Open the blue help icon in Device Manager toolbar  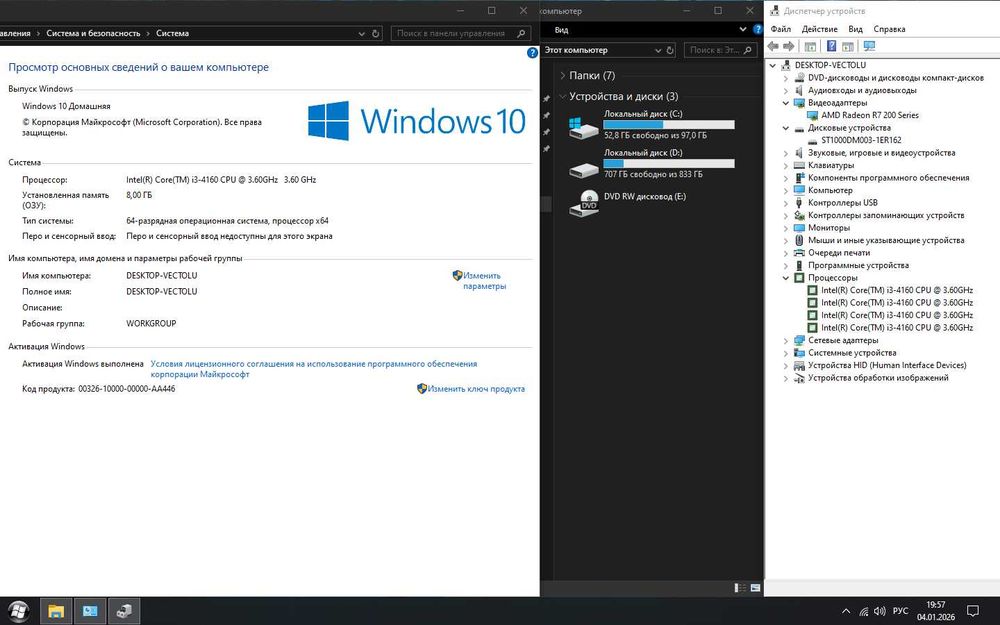tap(832, 46)
